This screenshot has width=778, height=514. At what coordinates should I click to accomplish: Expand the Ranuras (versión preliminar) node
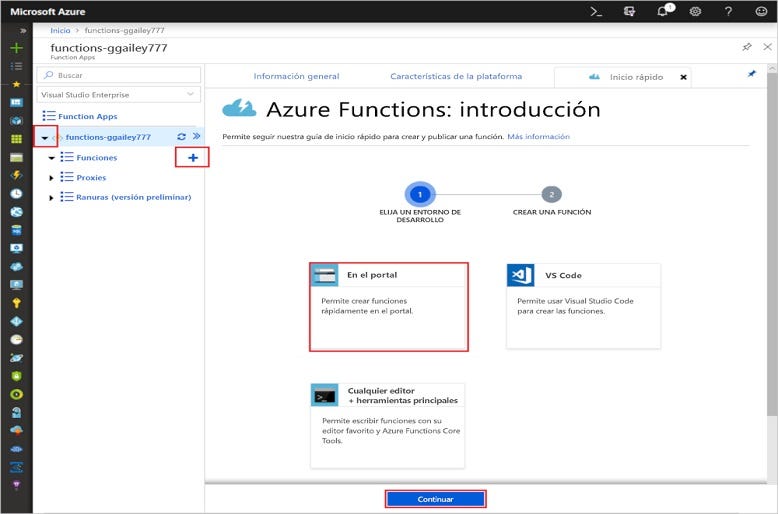click(51, 197)
